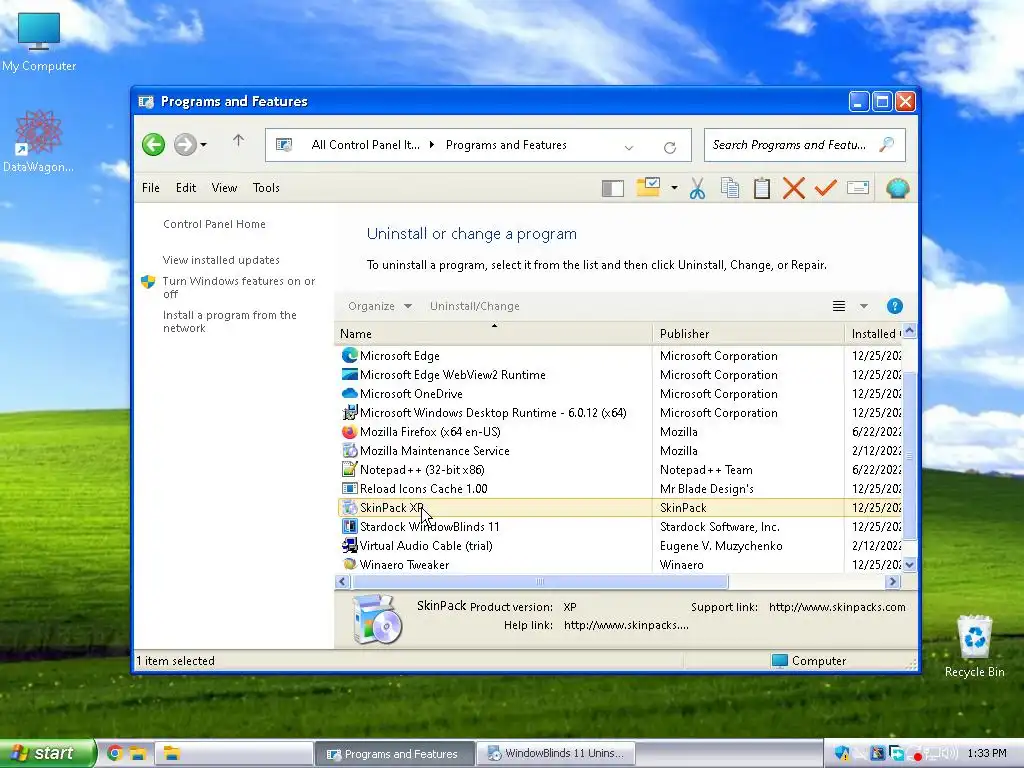Expand breadcrumb arrow after All Control Panel Items

point(432,145)
